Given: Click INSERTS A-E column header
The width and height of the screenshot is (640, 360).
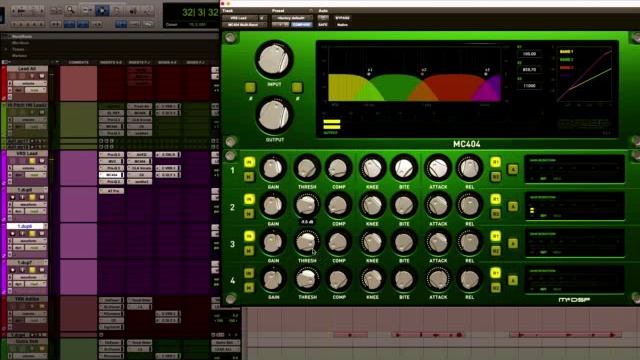Looking at the screenshot, I should pos(111,62).
